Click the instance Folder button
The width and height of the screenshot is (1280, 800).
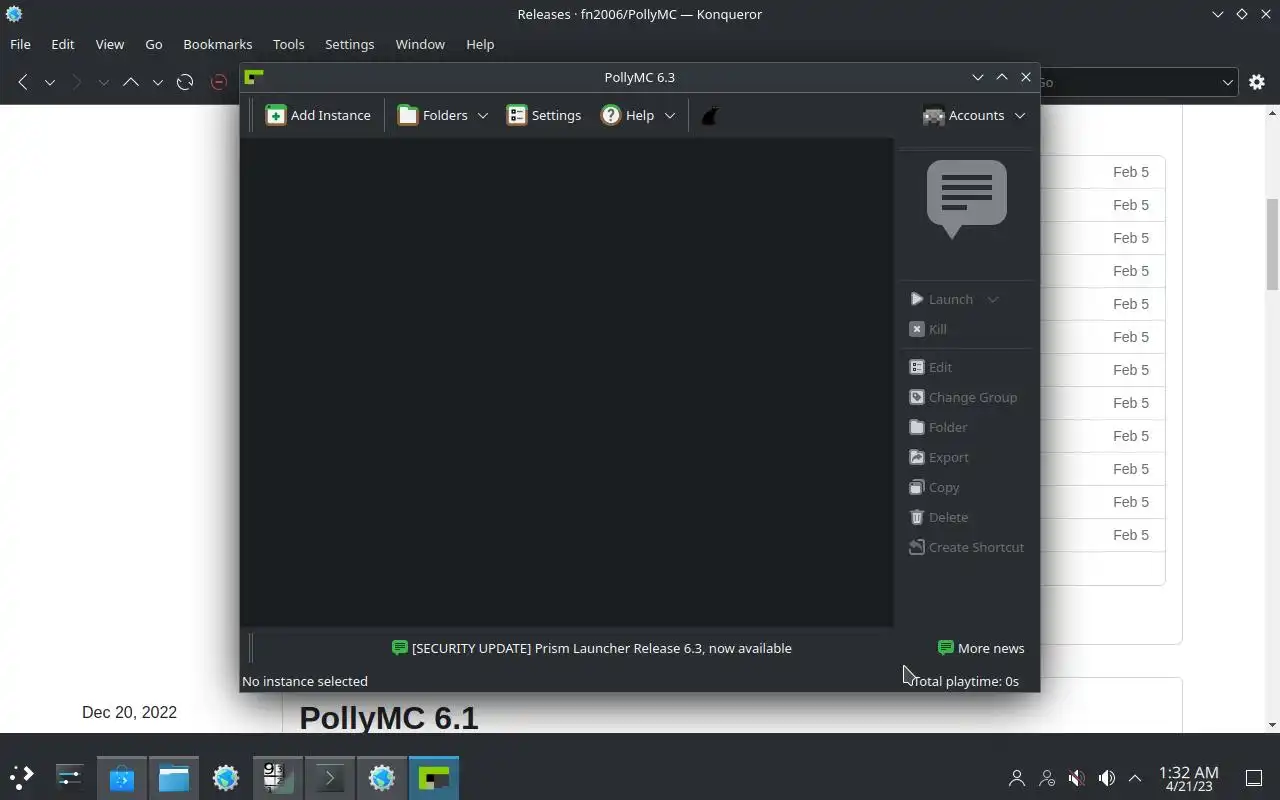[x=938, y=427]
